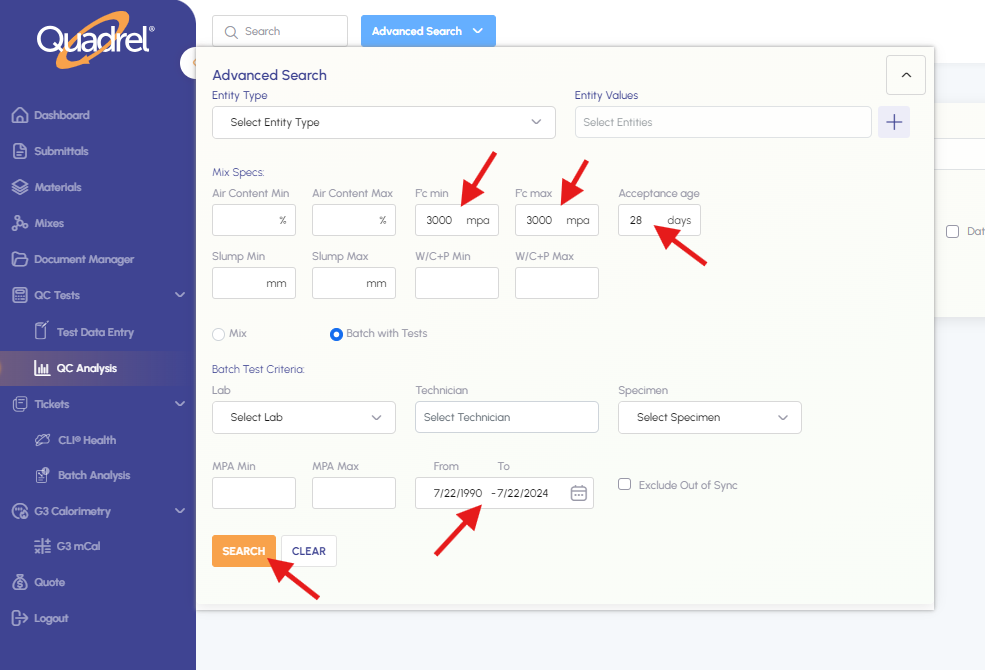Open the Select Entity Type dropdown

tap(383, 122)
